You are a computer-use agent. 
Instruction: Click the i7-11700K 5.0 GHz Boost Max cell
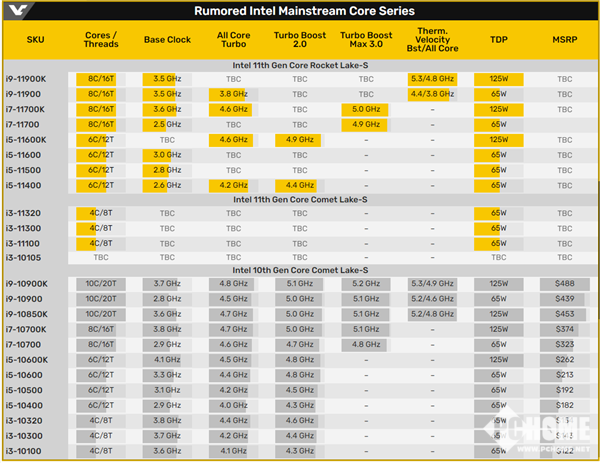coord(366,109)
